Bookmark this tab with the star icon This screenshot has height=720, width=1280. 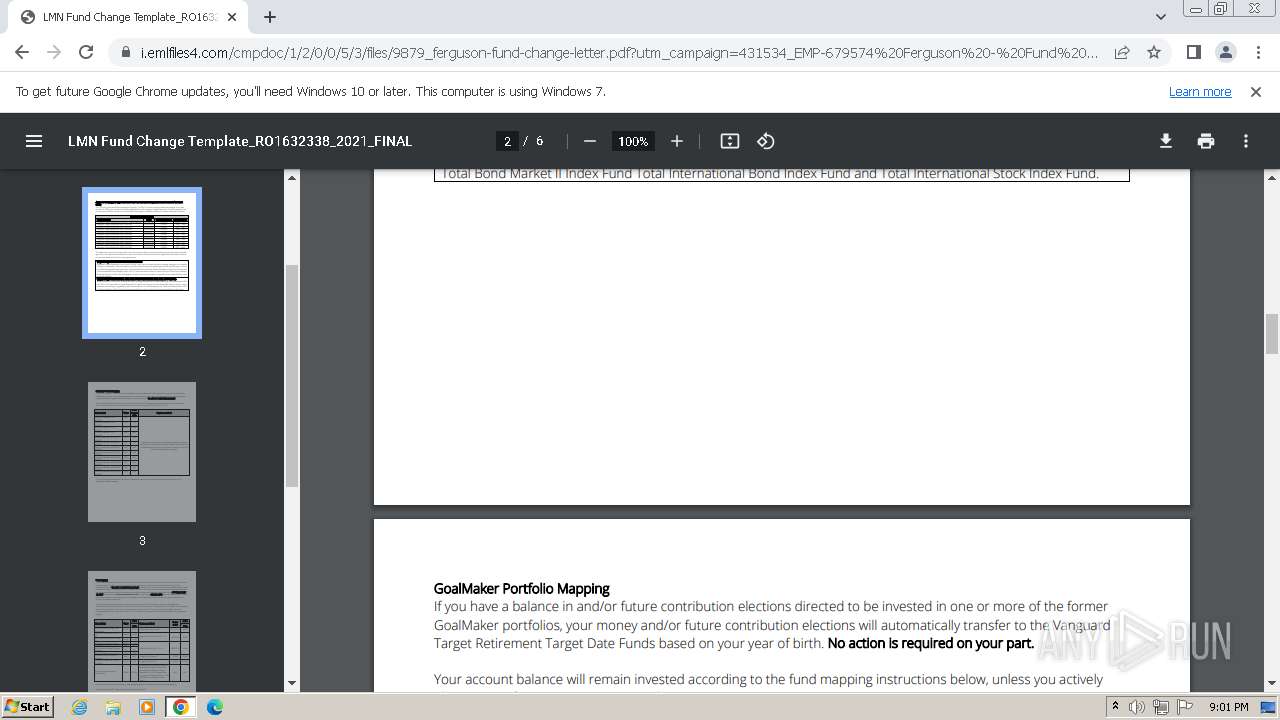coord(1154,52)
